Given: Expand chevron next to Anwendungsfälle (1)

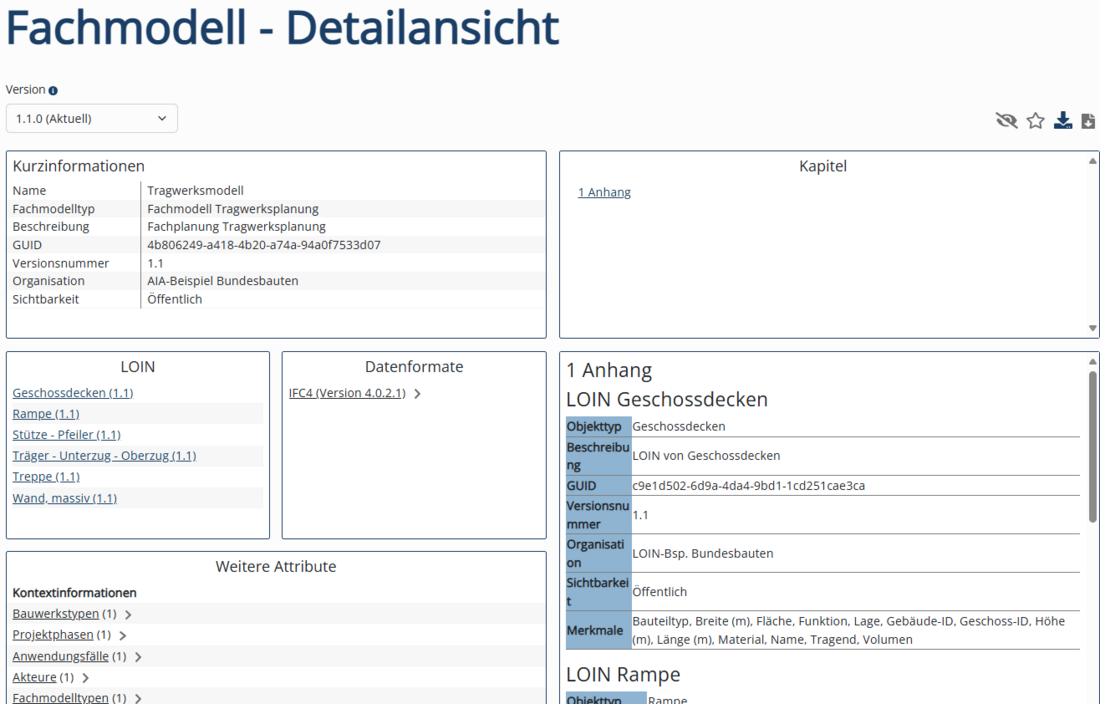Looking at the screenshot, I should pos(138,657).
